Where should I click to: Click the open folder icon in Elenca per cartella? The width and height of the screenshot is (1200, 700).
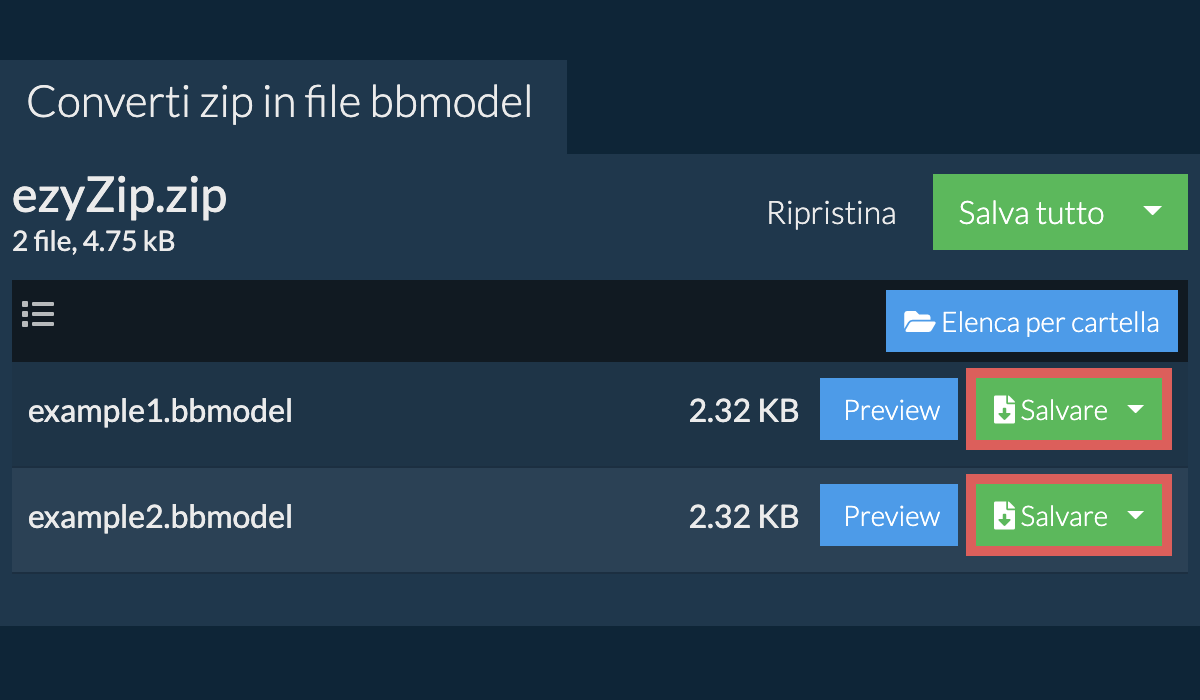[x=919, y=322]
